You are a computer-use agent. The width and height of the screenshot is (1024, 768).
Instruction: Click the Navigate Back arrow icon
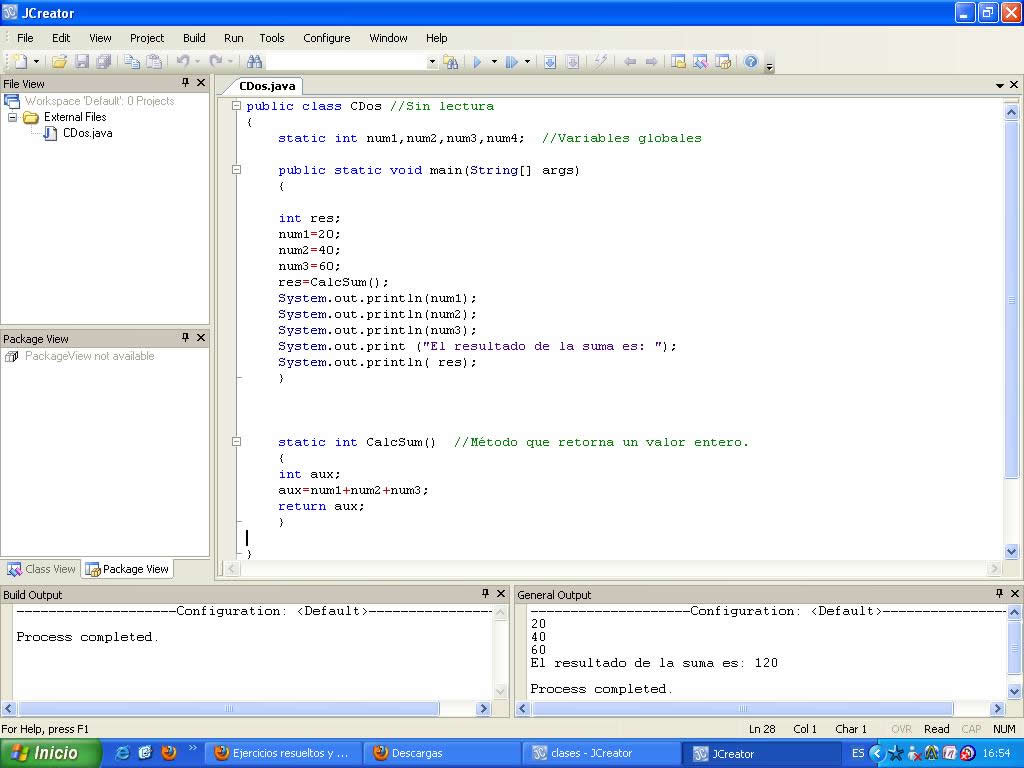(x=630, y=62)
